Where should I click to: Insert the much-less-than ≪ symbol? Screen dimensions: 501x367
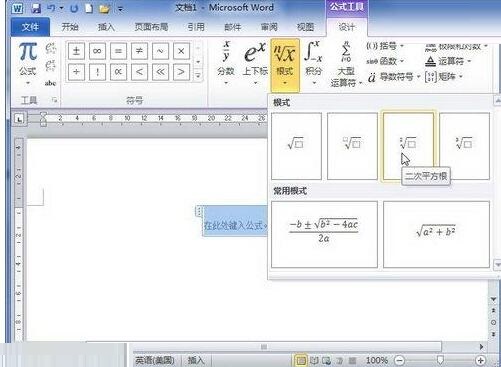pyautogui.click(x=160, y=72)
